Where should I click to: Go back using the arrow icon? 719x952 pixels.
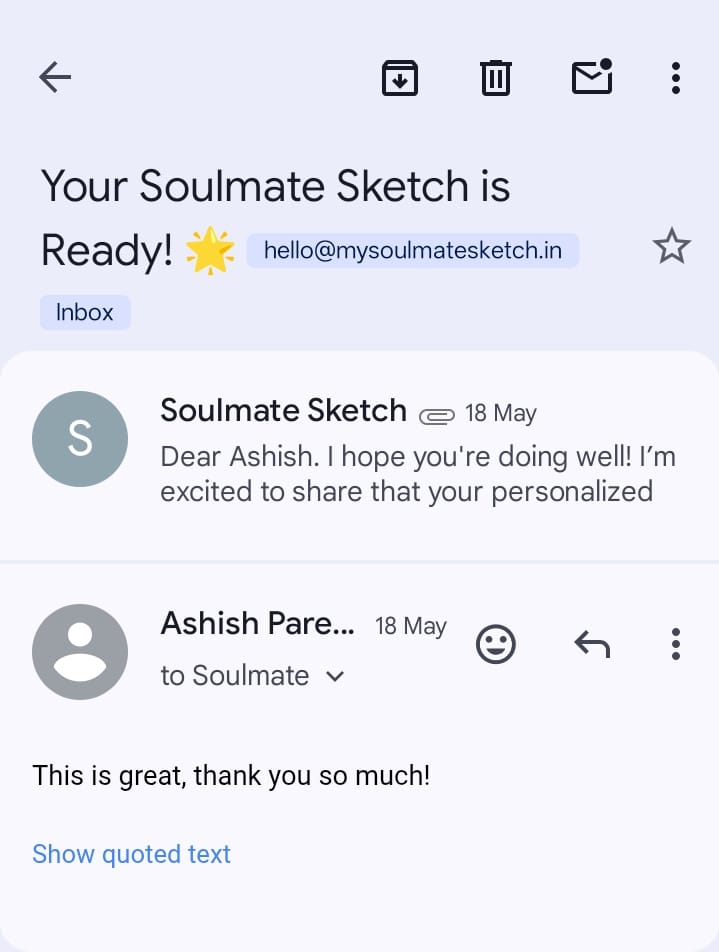[x=55, y=77]
